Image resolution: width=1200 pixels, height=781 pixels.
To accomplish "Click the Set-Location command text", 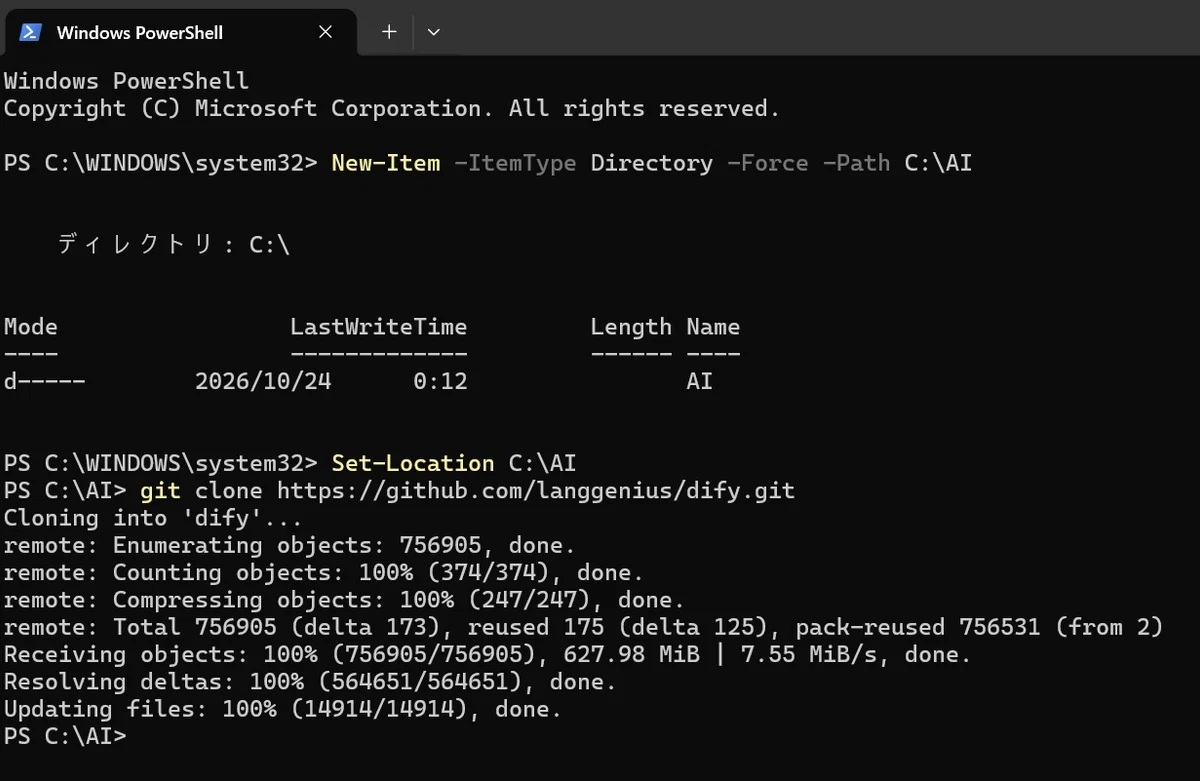I will 413,464.
